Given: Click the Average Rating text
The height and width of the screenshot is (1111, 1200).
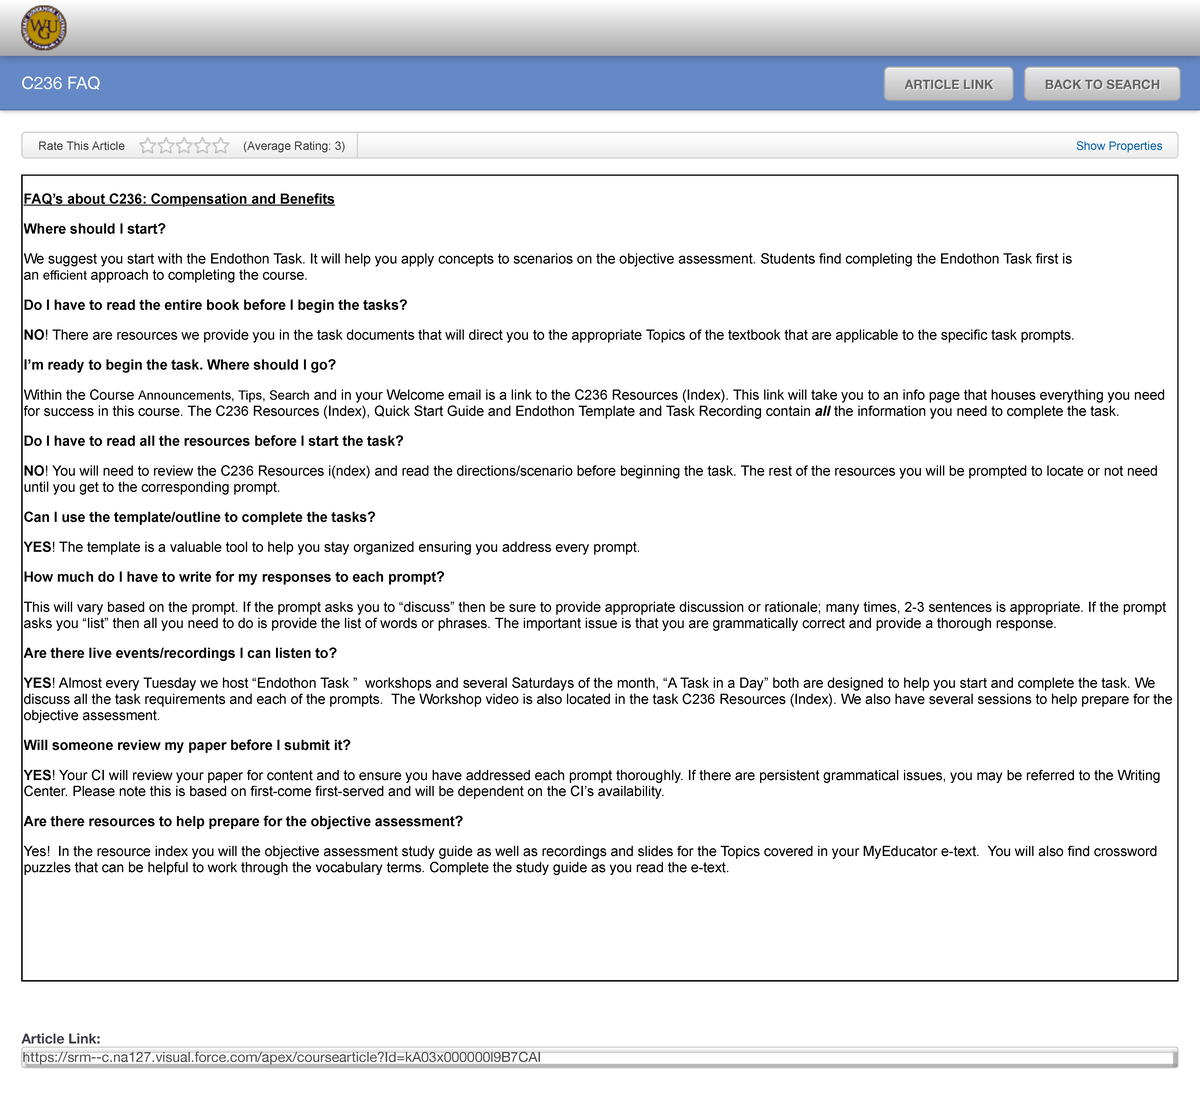Looking at the screenshot, I should pos(294,146).
